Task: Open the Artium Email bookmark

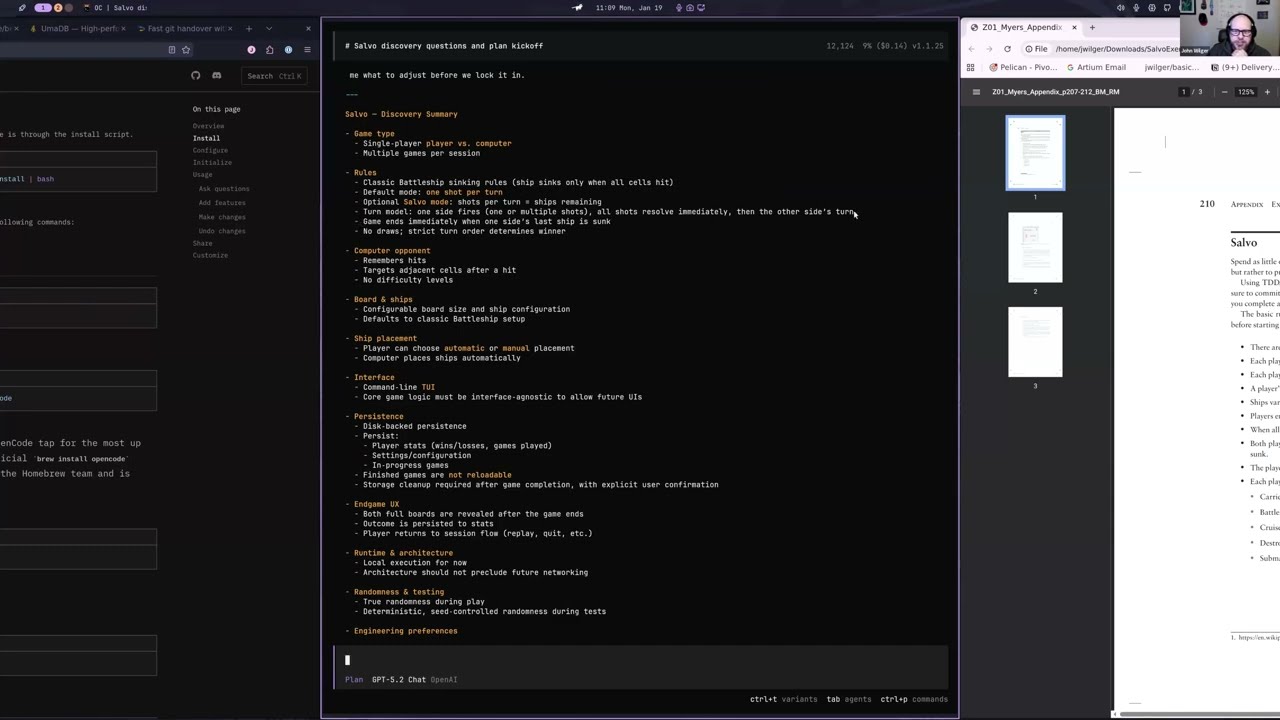Action: [x=1095, y=67]
